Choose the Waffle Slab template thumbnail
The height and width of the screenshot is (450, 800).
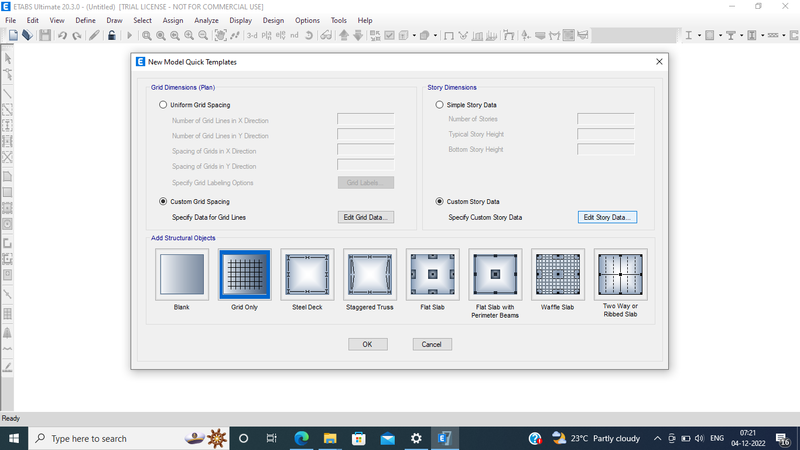[558, 274]
